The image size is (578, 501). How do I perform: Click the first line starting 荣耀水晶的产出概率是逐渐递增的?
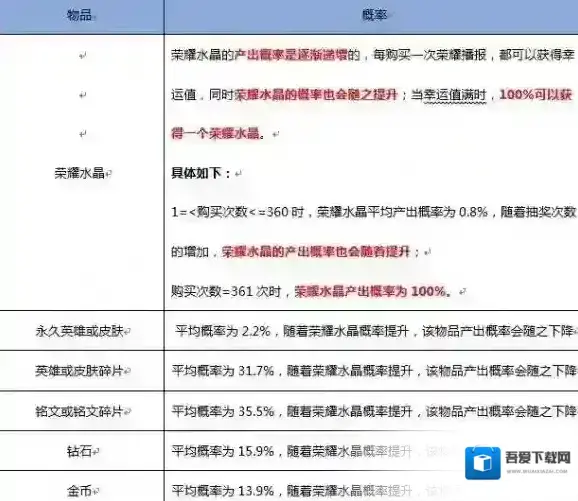373,55
